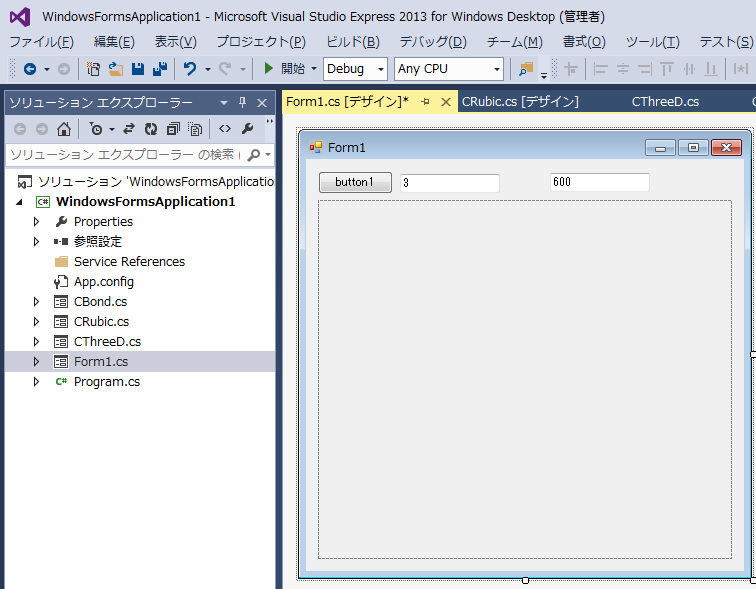Click the Align to Grid layout icon

click(x=571, y=69)
